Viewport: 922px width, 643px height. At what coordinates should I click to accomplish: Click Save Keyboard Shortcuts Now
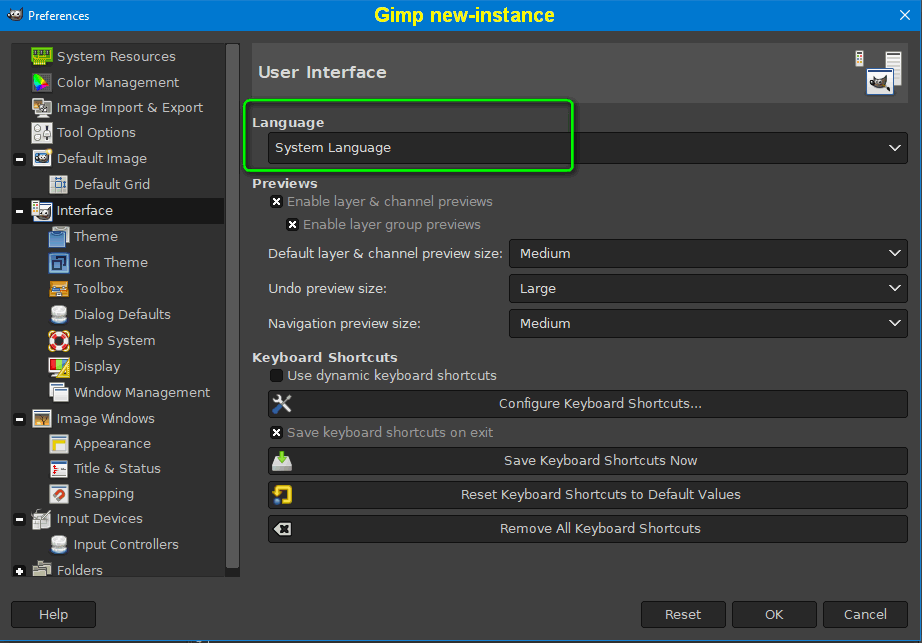coord(587,461)
